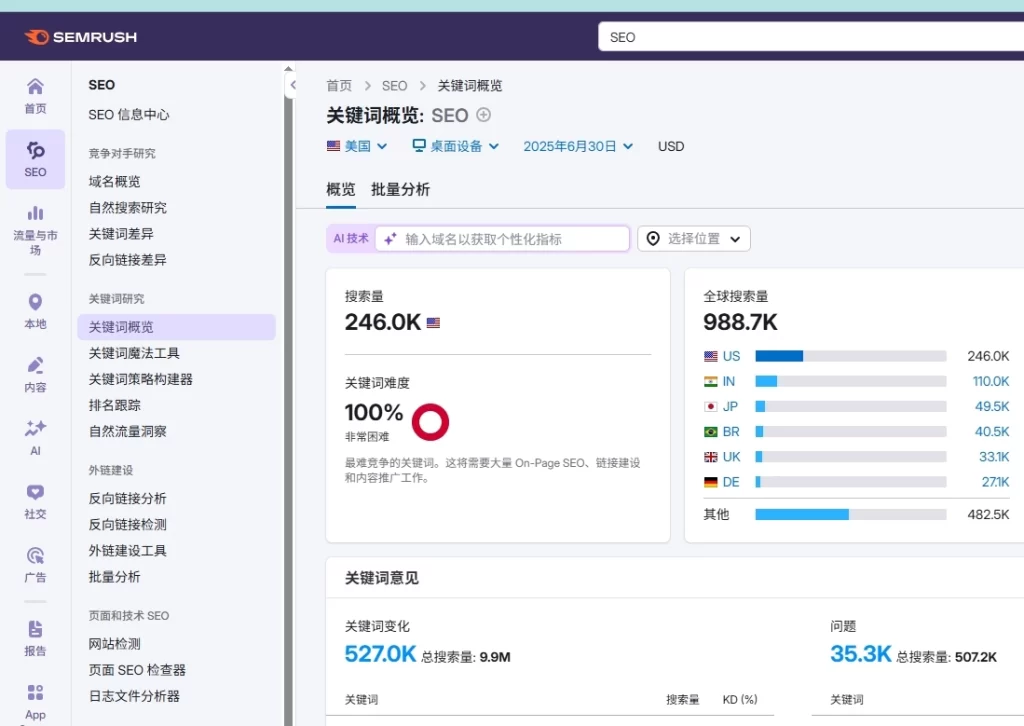Viewport: 1024px width, 726px height.
Task: Click the red keyword difficulty ring
Action: coord(430,422)
